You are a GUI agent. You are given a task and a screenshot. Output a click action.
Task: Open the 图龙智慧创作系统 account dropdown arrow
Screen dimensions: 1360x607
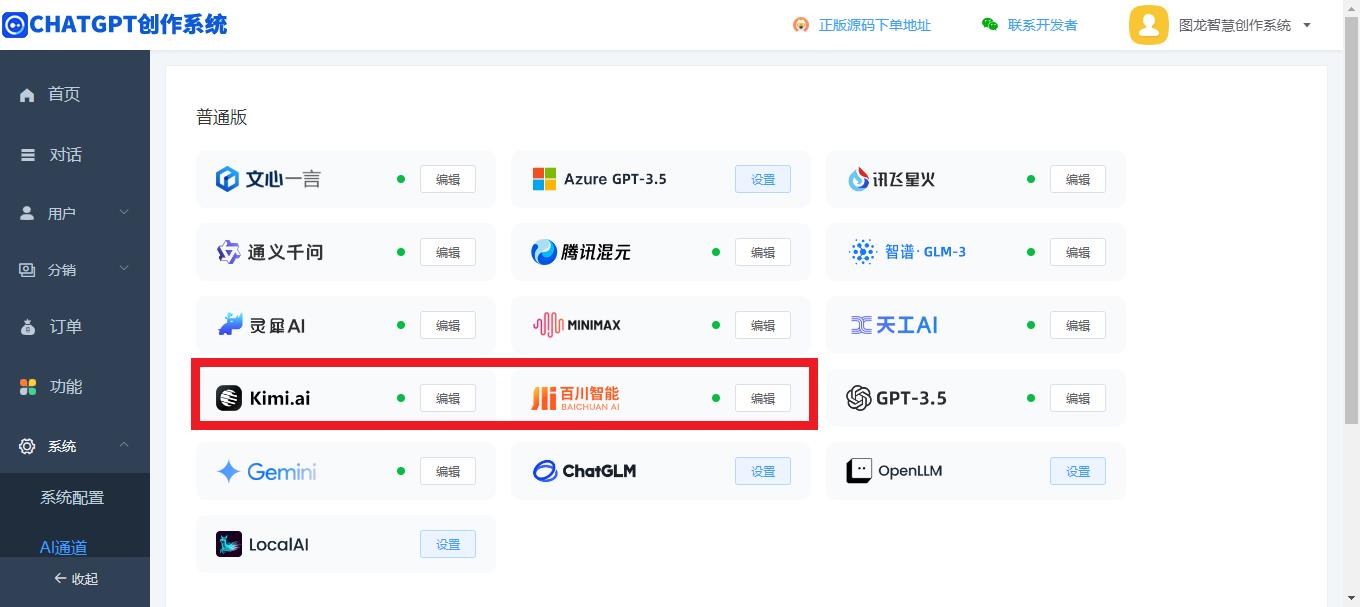click(x=1307, y=25)
